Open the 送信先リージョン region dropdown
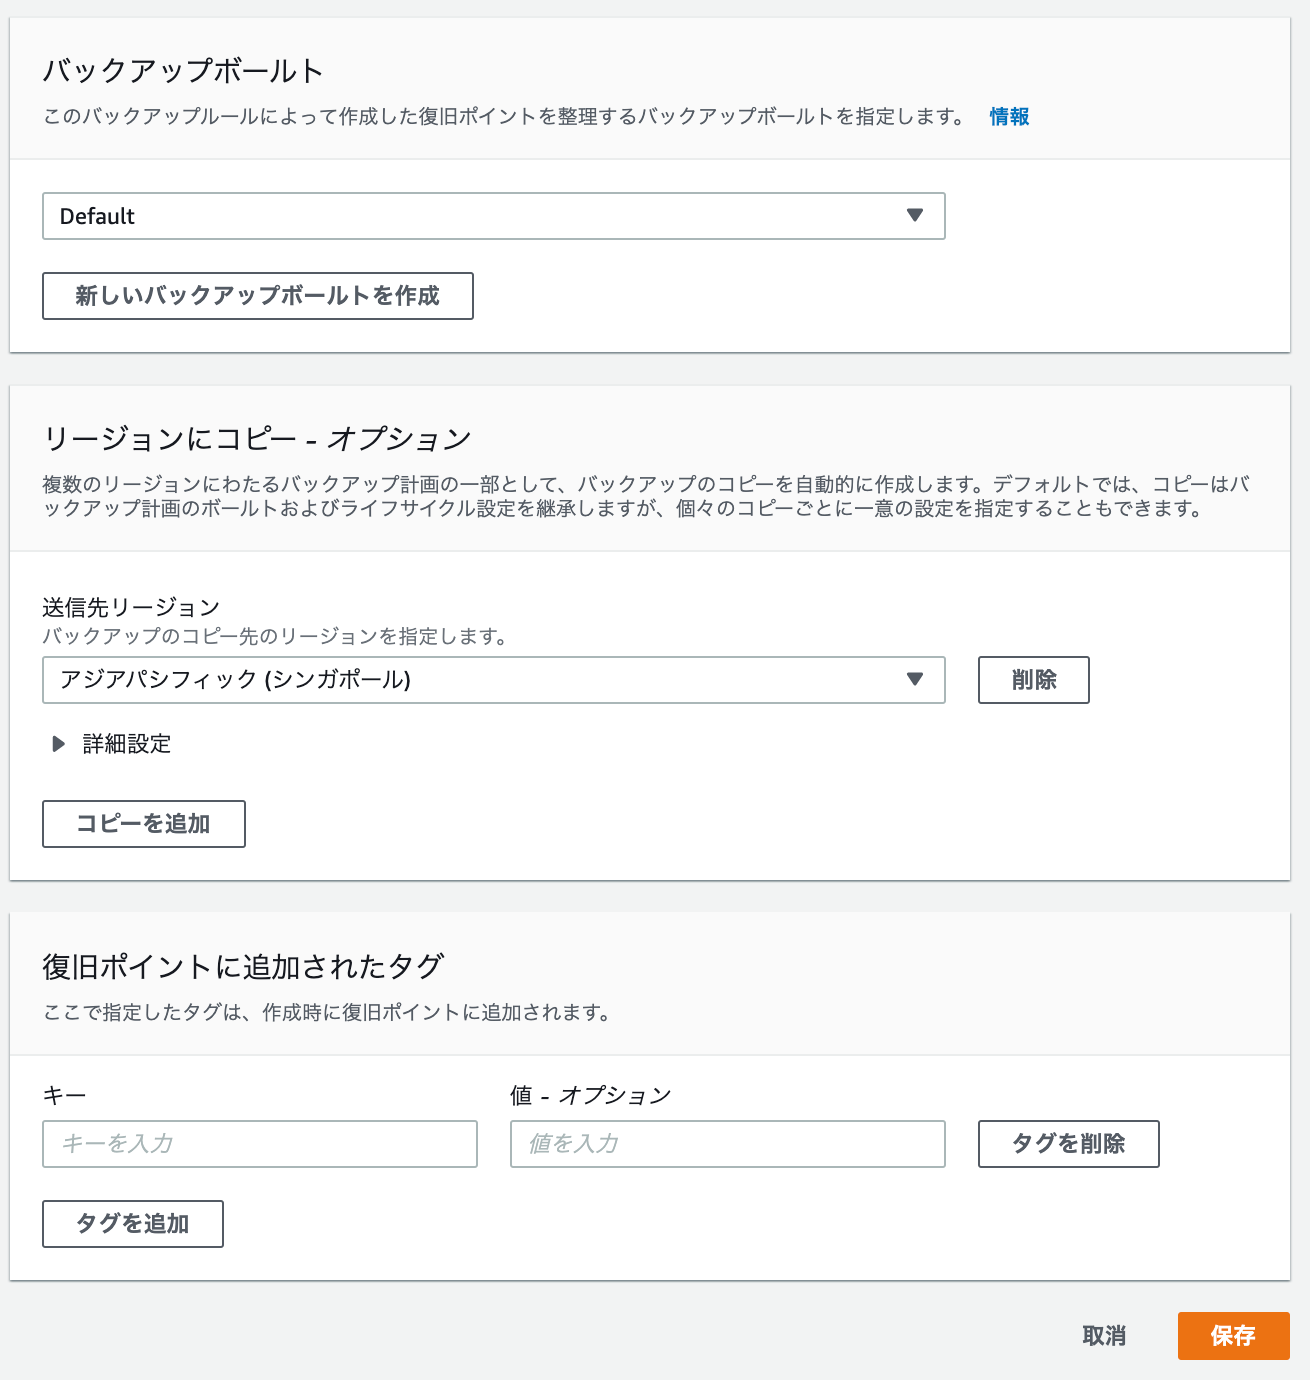 pos(493,680)
